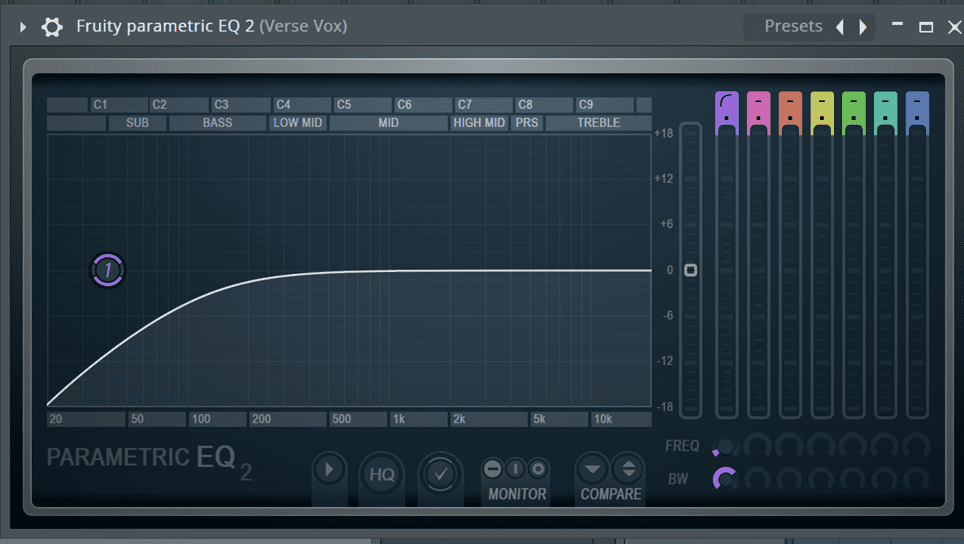This screenshot has height=544, width=964.
Task: Select the teal band 6 slider handle
Action: (x=885, y=114)
